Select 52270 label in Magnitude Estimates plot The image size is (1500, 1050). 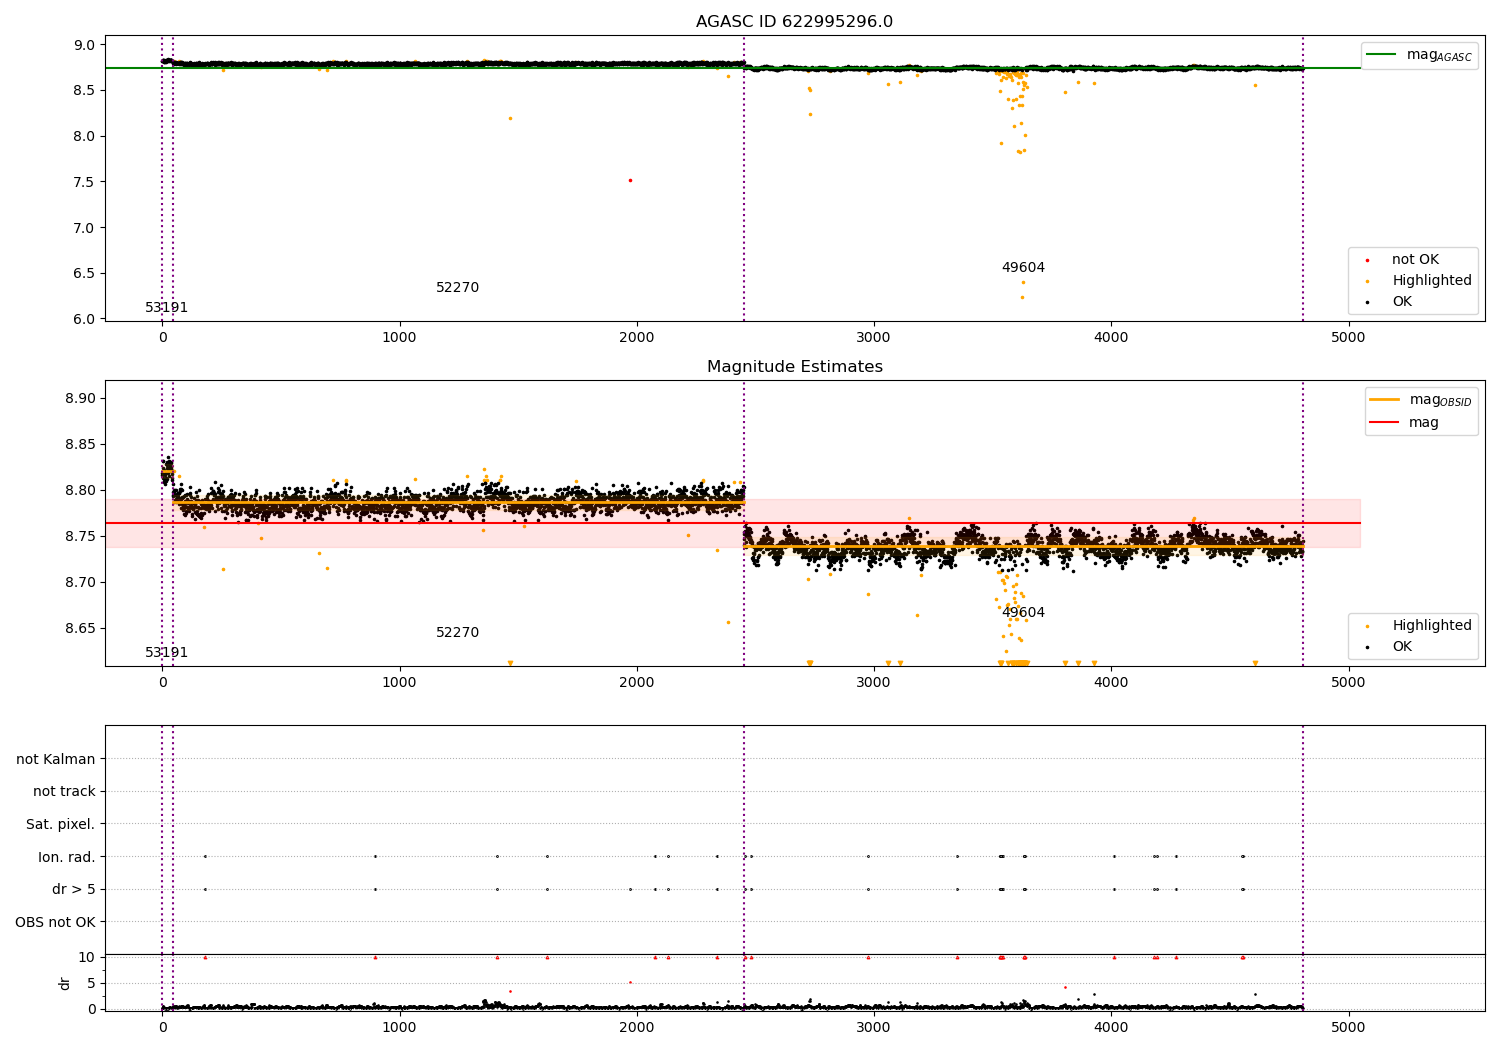pos(457,633)
